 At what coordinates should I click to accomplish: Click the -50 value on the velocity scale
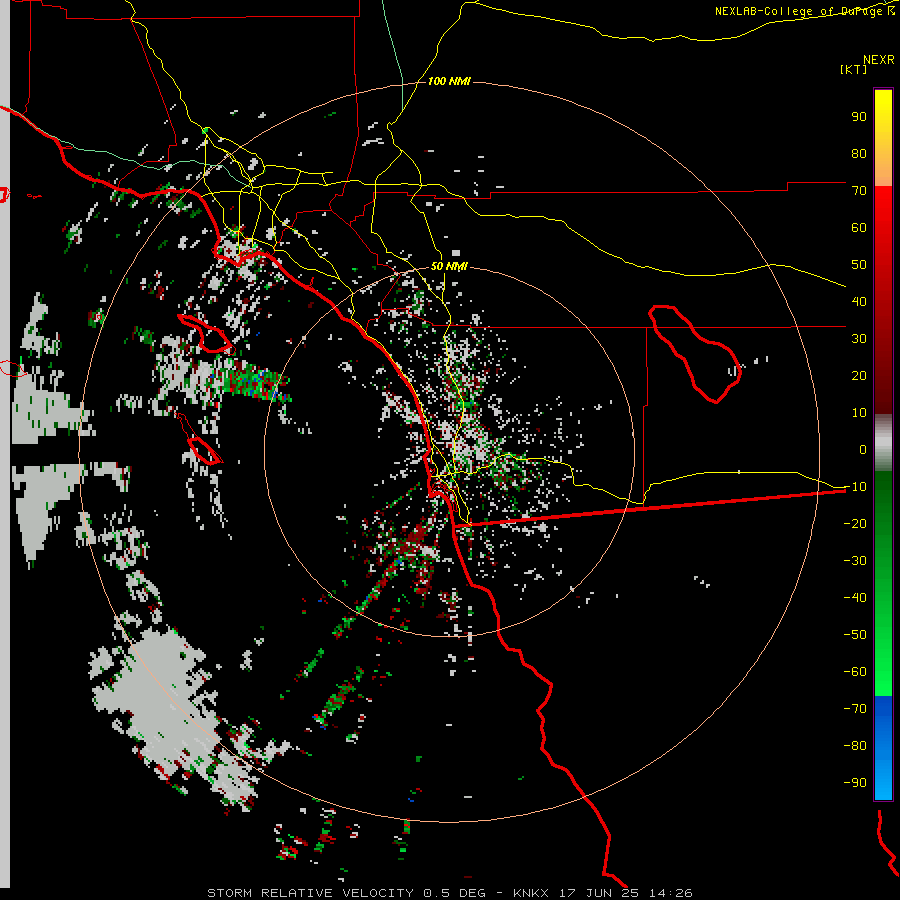tap(855, 635)
